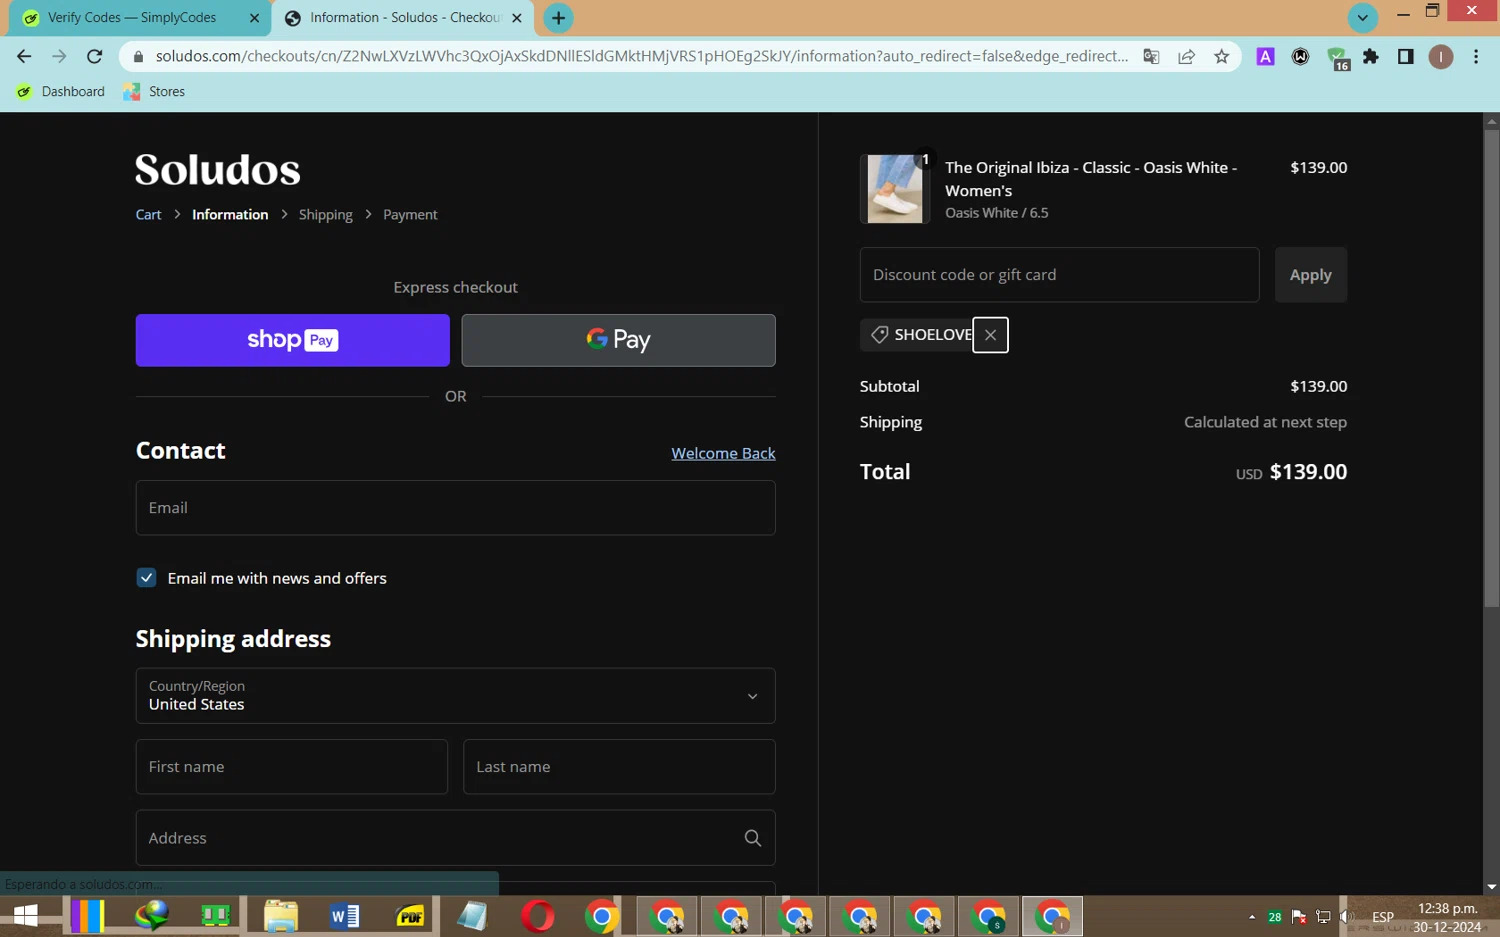The image size is (1500, 937).
Task: Click the address search magnifier icon
Action: pyautogui.click(x=753, y=838)
